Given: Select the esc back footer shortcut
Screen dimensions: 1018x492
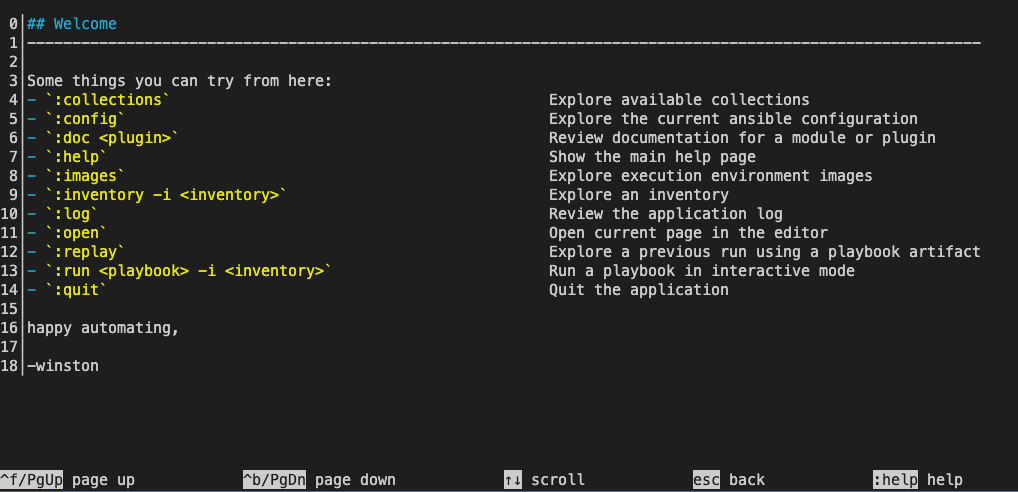Looking at the screenshot, I should pyautogui.click(x=706, y=480).
